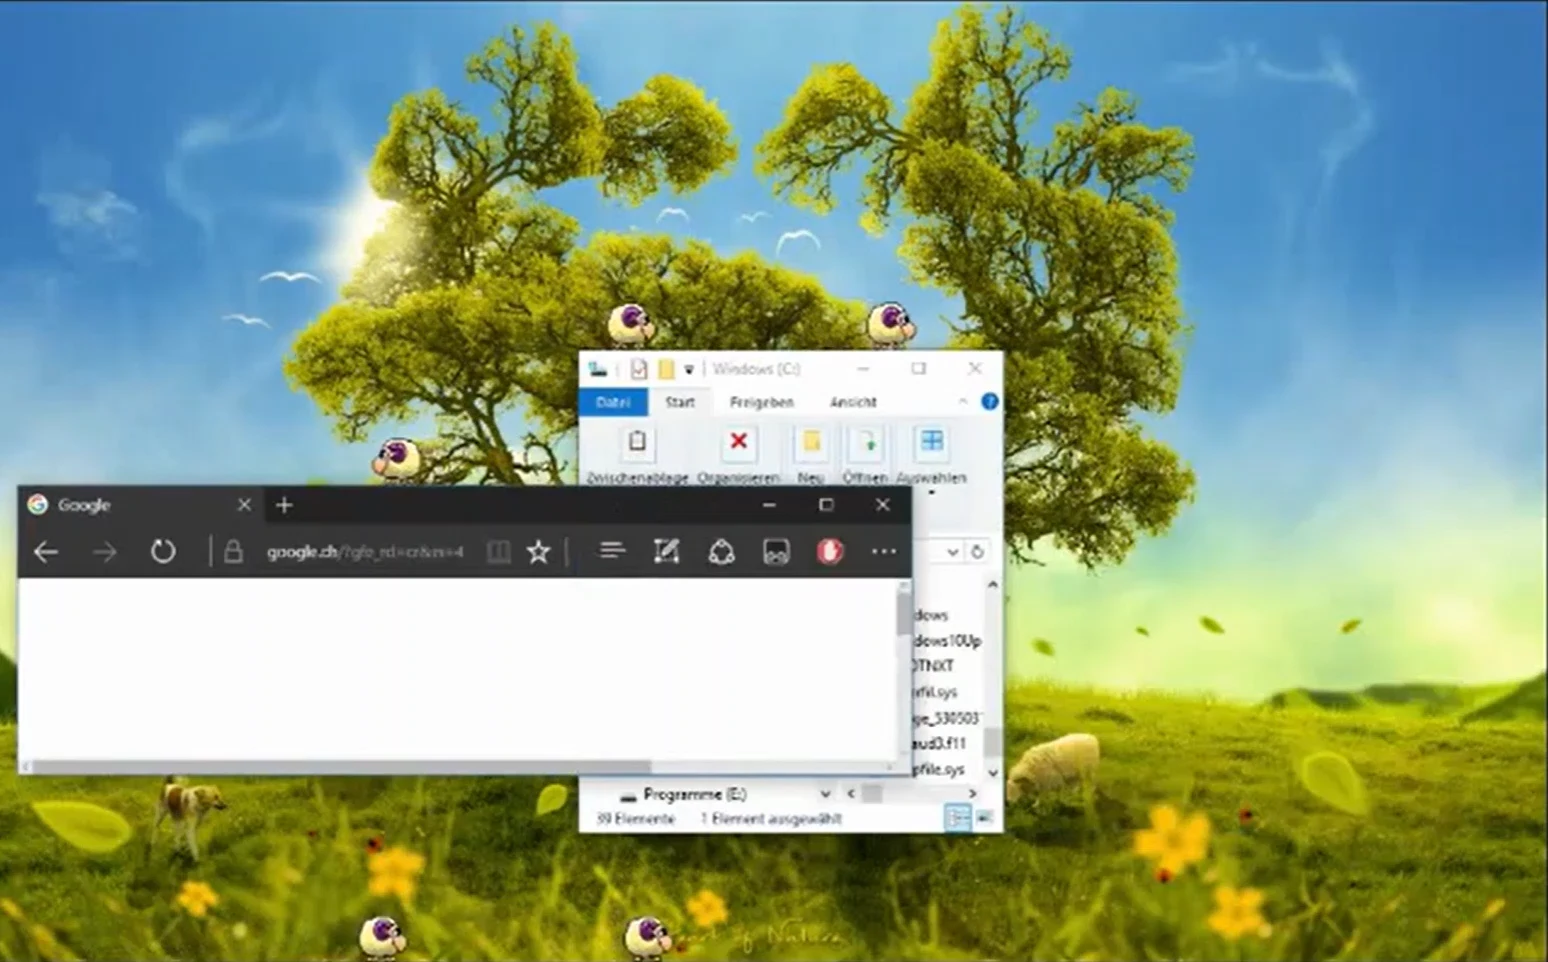Open a new Edge tab
Viewport: 1548px width, 962px height.
(x=284, y=505)
